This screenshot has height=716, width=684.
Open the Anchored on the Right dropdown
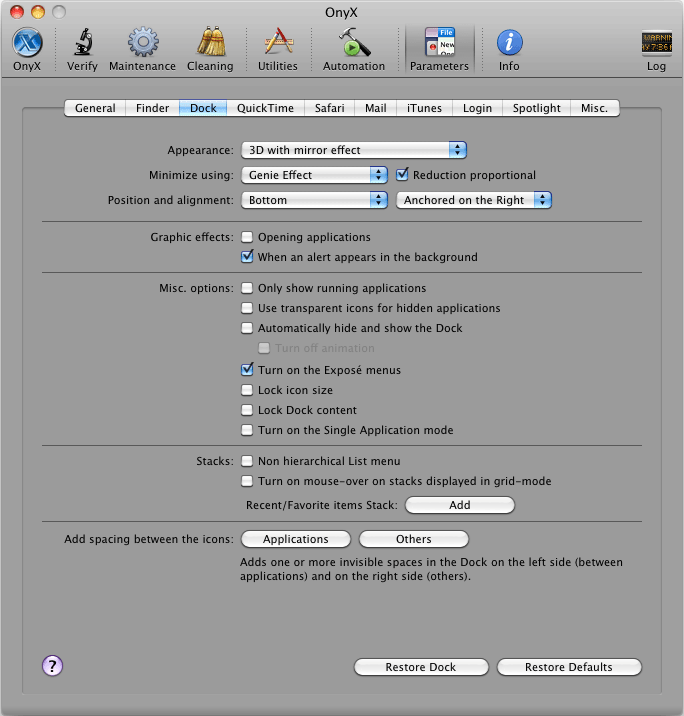(x=474, y=200)
